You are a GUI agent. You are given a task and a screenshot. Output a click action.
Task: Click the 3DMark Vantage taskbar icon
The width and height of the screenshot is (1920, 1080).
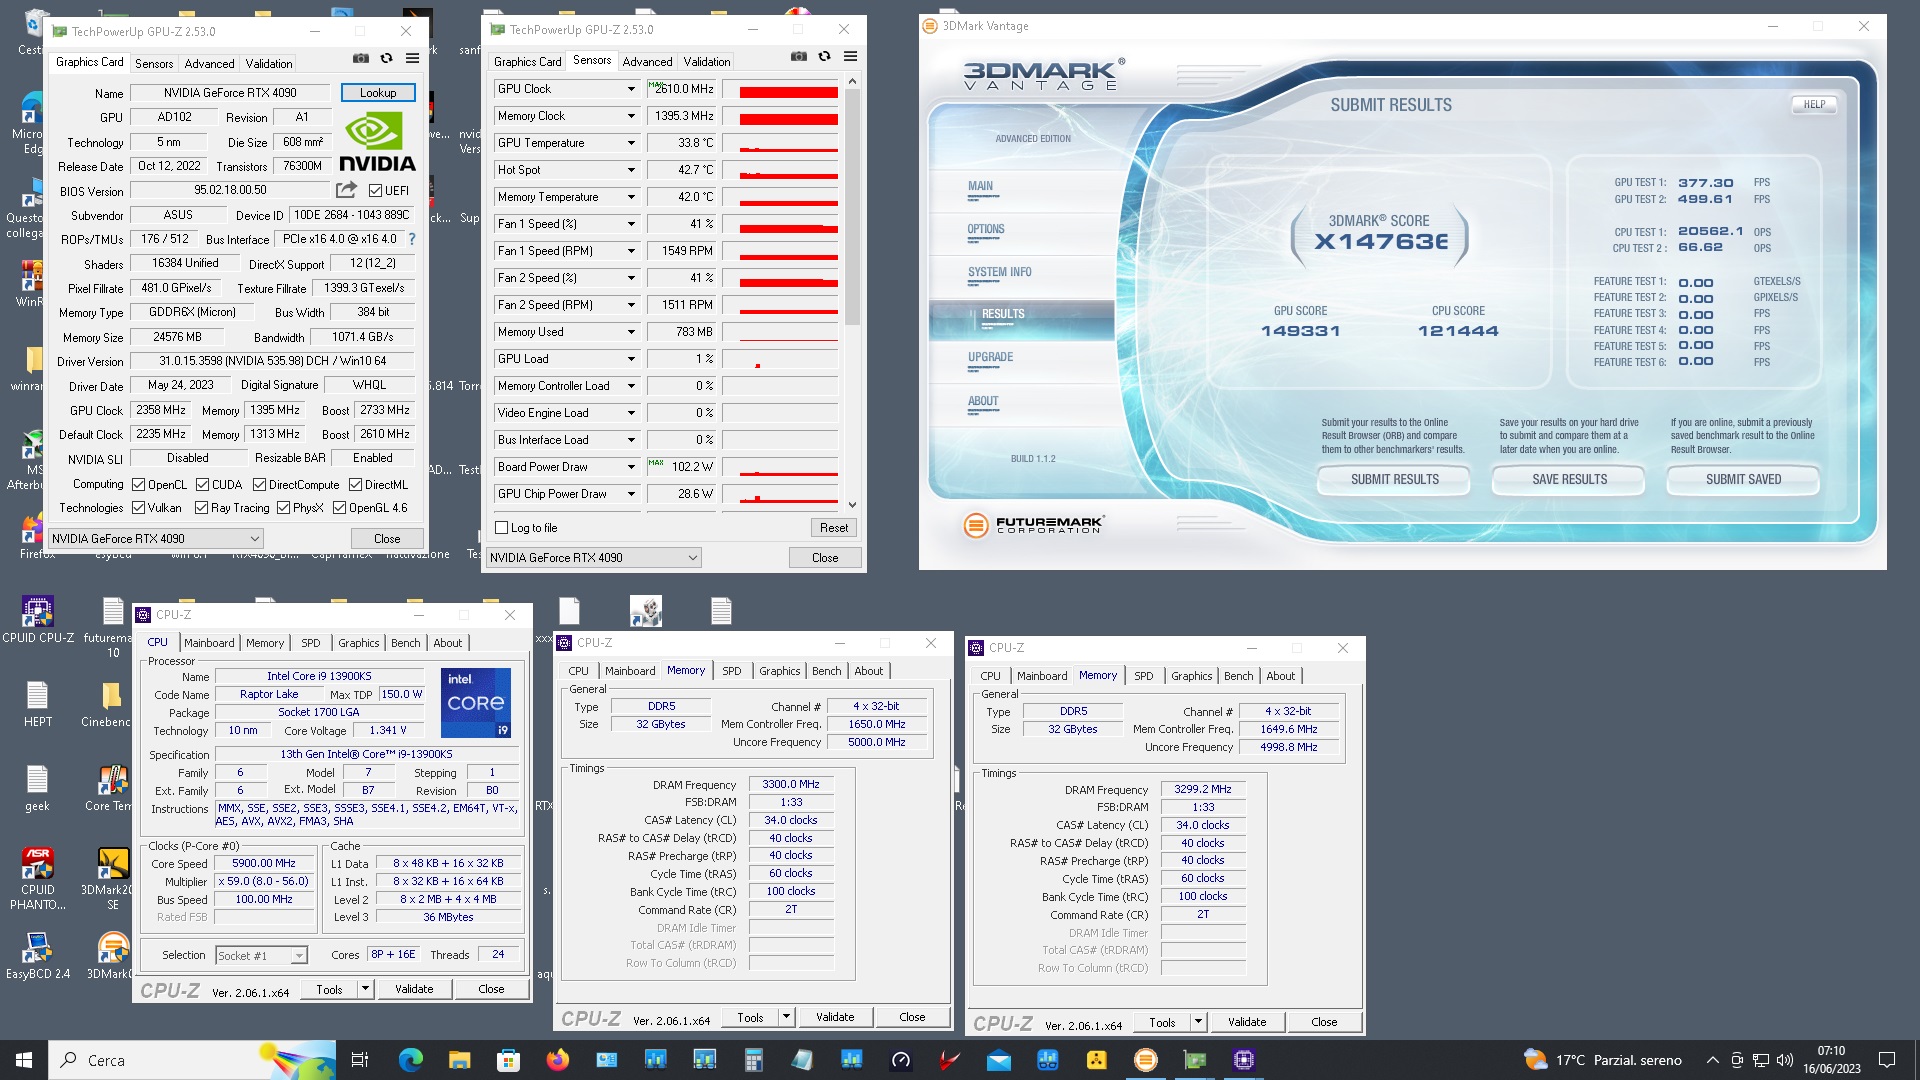1145,1060
